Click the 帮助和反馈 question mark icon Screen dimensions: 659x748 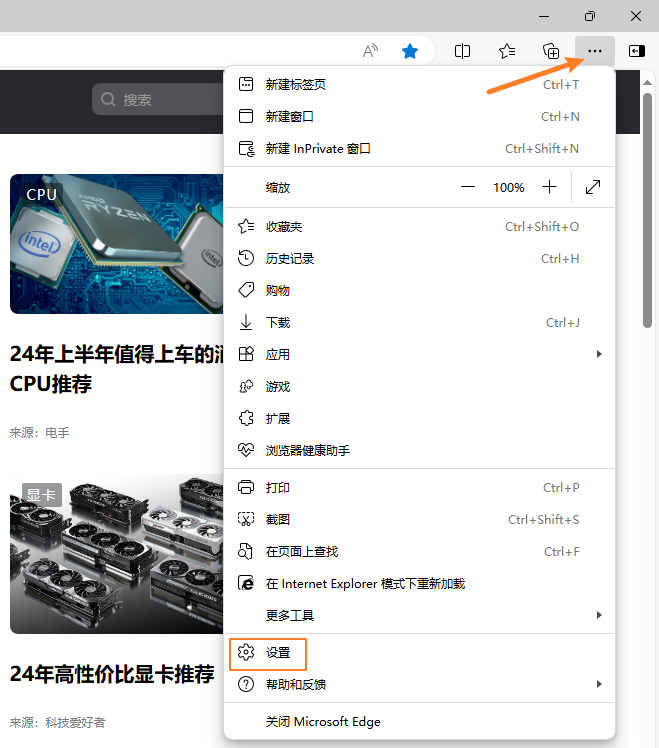click(246, 684)
